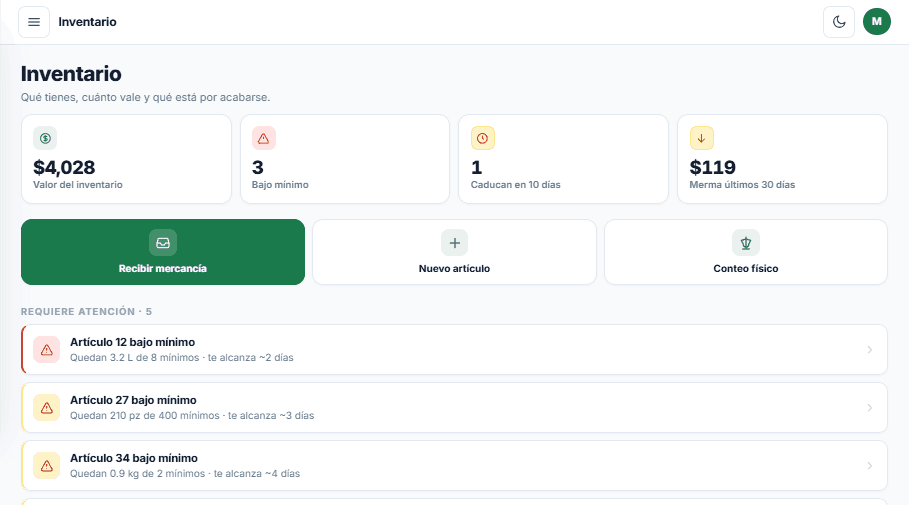Click the Nuevo artículo button
This screenshot has width=909, height=505.
454,252
